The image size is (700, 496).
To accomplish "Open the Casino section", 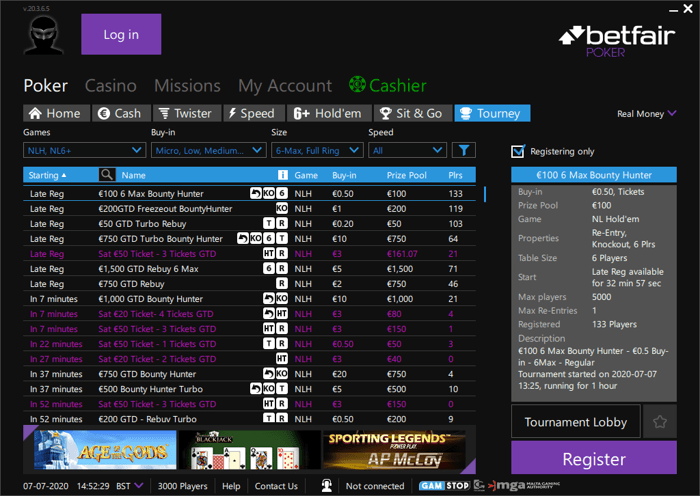I will coord(111,85).
